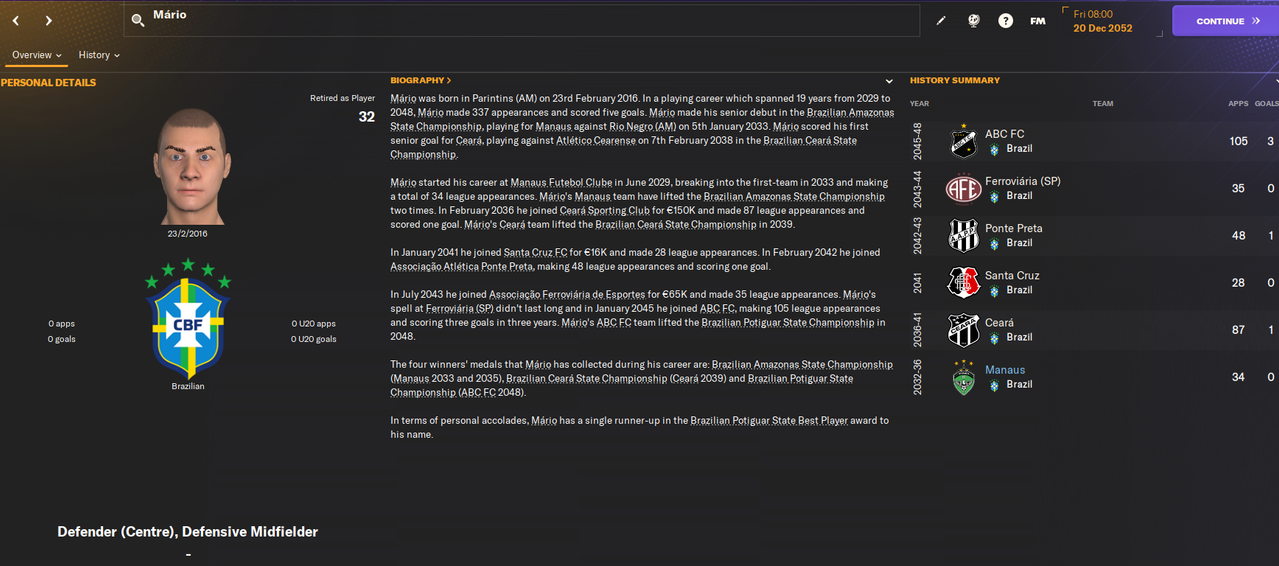Viewport: 1279px width, 566px height.
Task: Open the globe world icon
Action: pos(973,21)
